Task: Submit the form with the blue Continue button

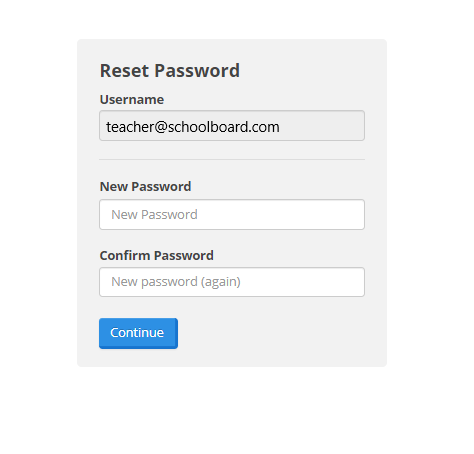Action: [138, 333]
